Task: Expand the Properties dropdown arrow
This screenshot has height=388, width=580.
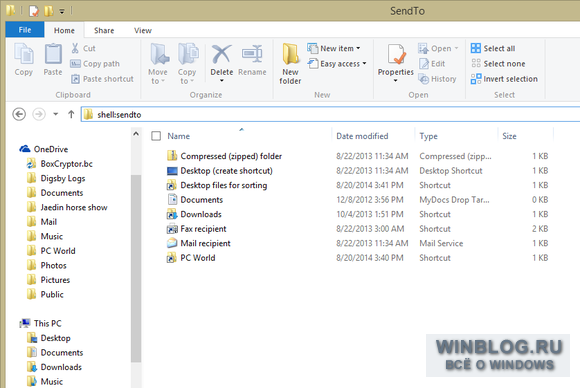Action: coord(396,81)
